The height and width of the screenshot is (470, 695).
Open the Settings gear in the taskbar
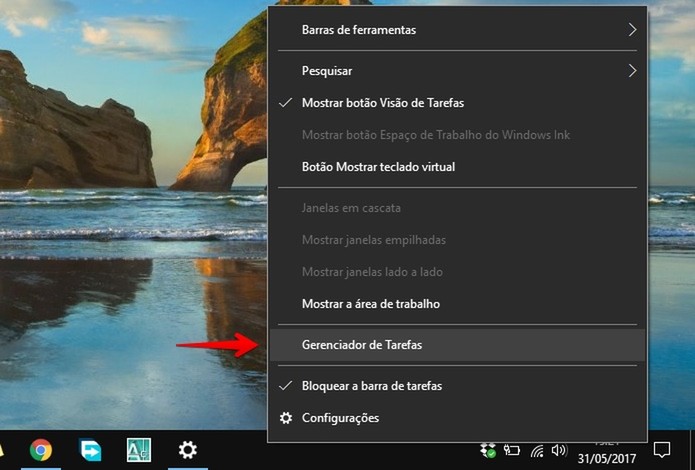click(187, 450)
